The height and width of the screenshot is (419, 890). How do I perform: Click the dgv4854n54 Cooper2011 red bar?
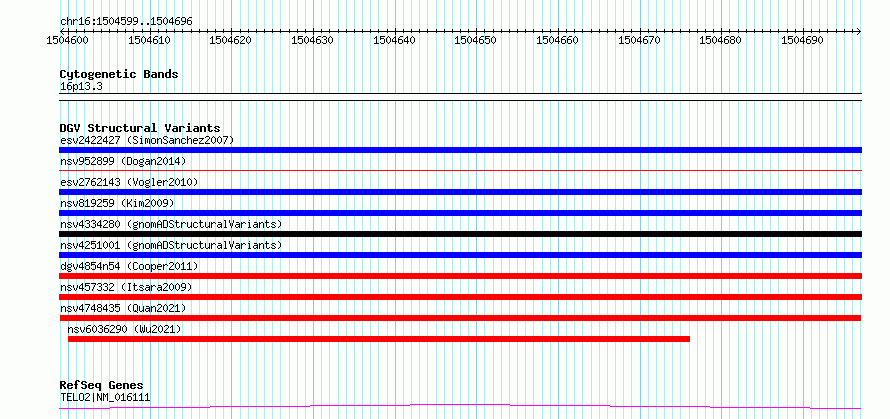point(460,276)
